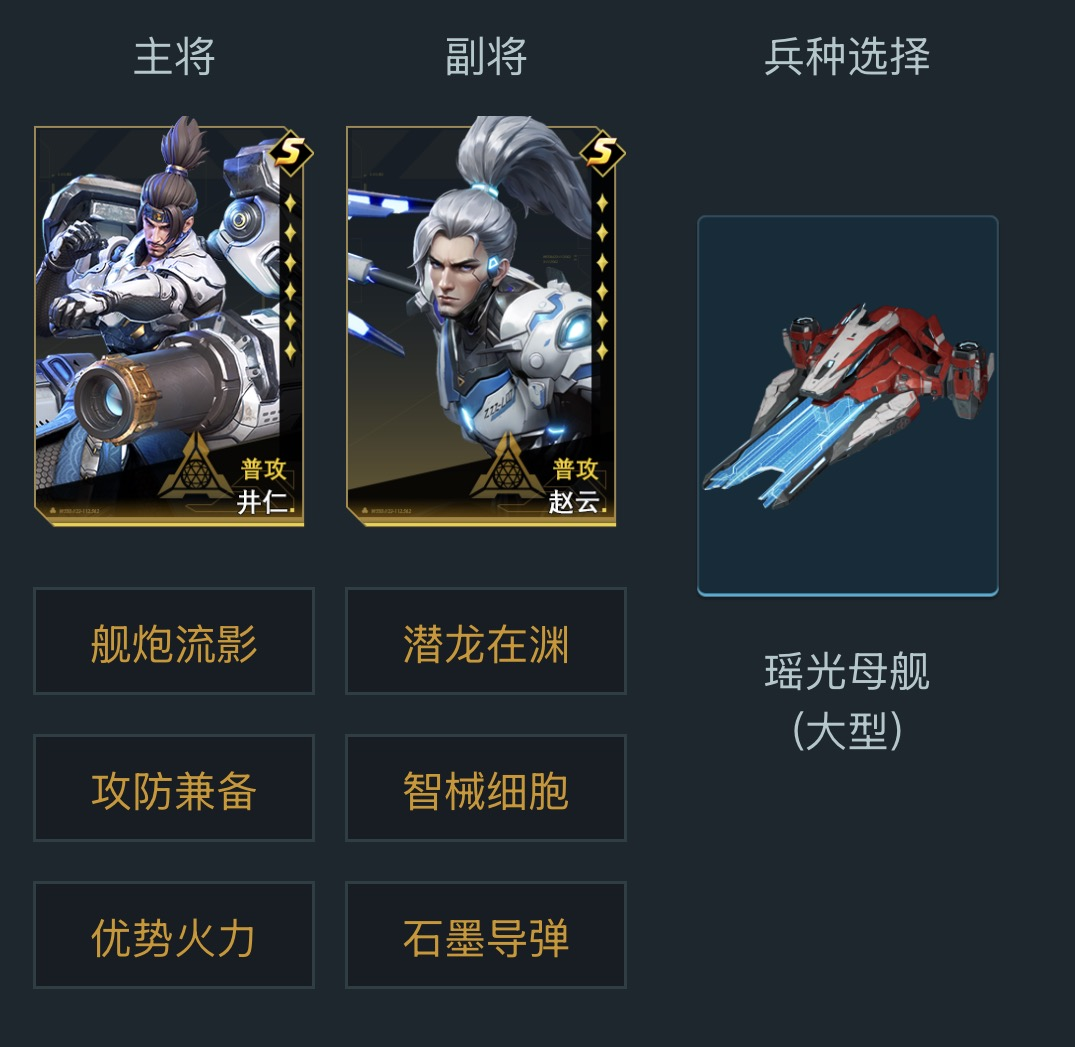Image resolution: width=1075 pixels, height=1047 pixels.
Task: Open the 舰炮流影 skill
Action: pos(174,641)
